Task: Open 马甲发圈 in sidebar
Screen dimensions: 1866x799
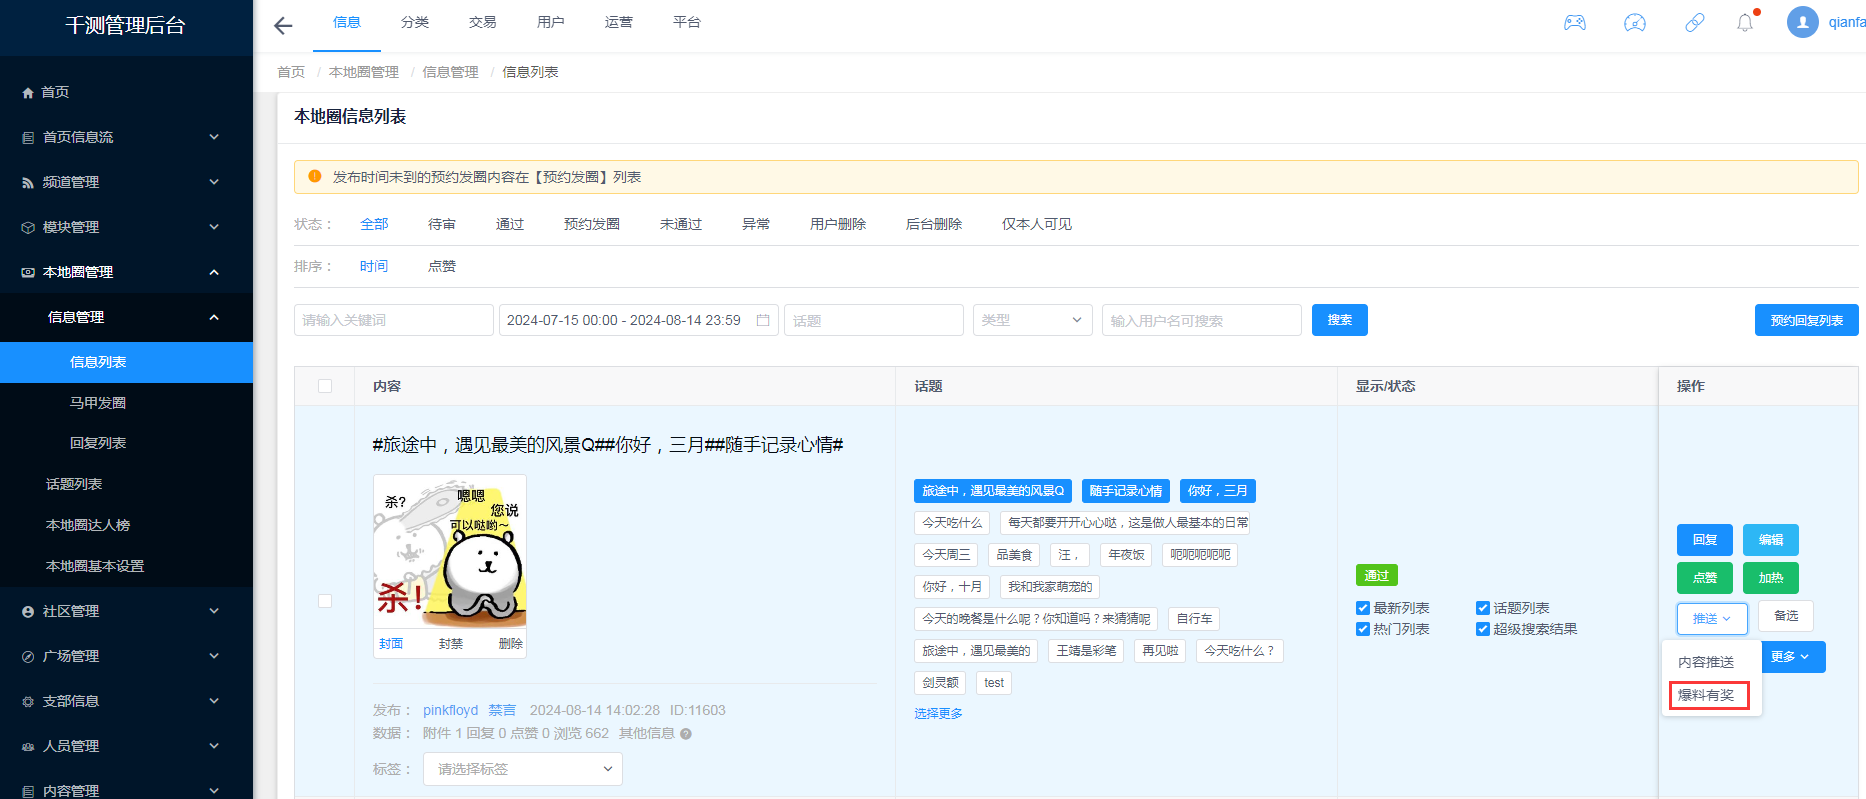Action: click(x=98, y=403)
